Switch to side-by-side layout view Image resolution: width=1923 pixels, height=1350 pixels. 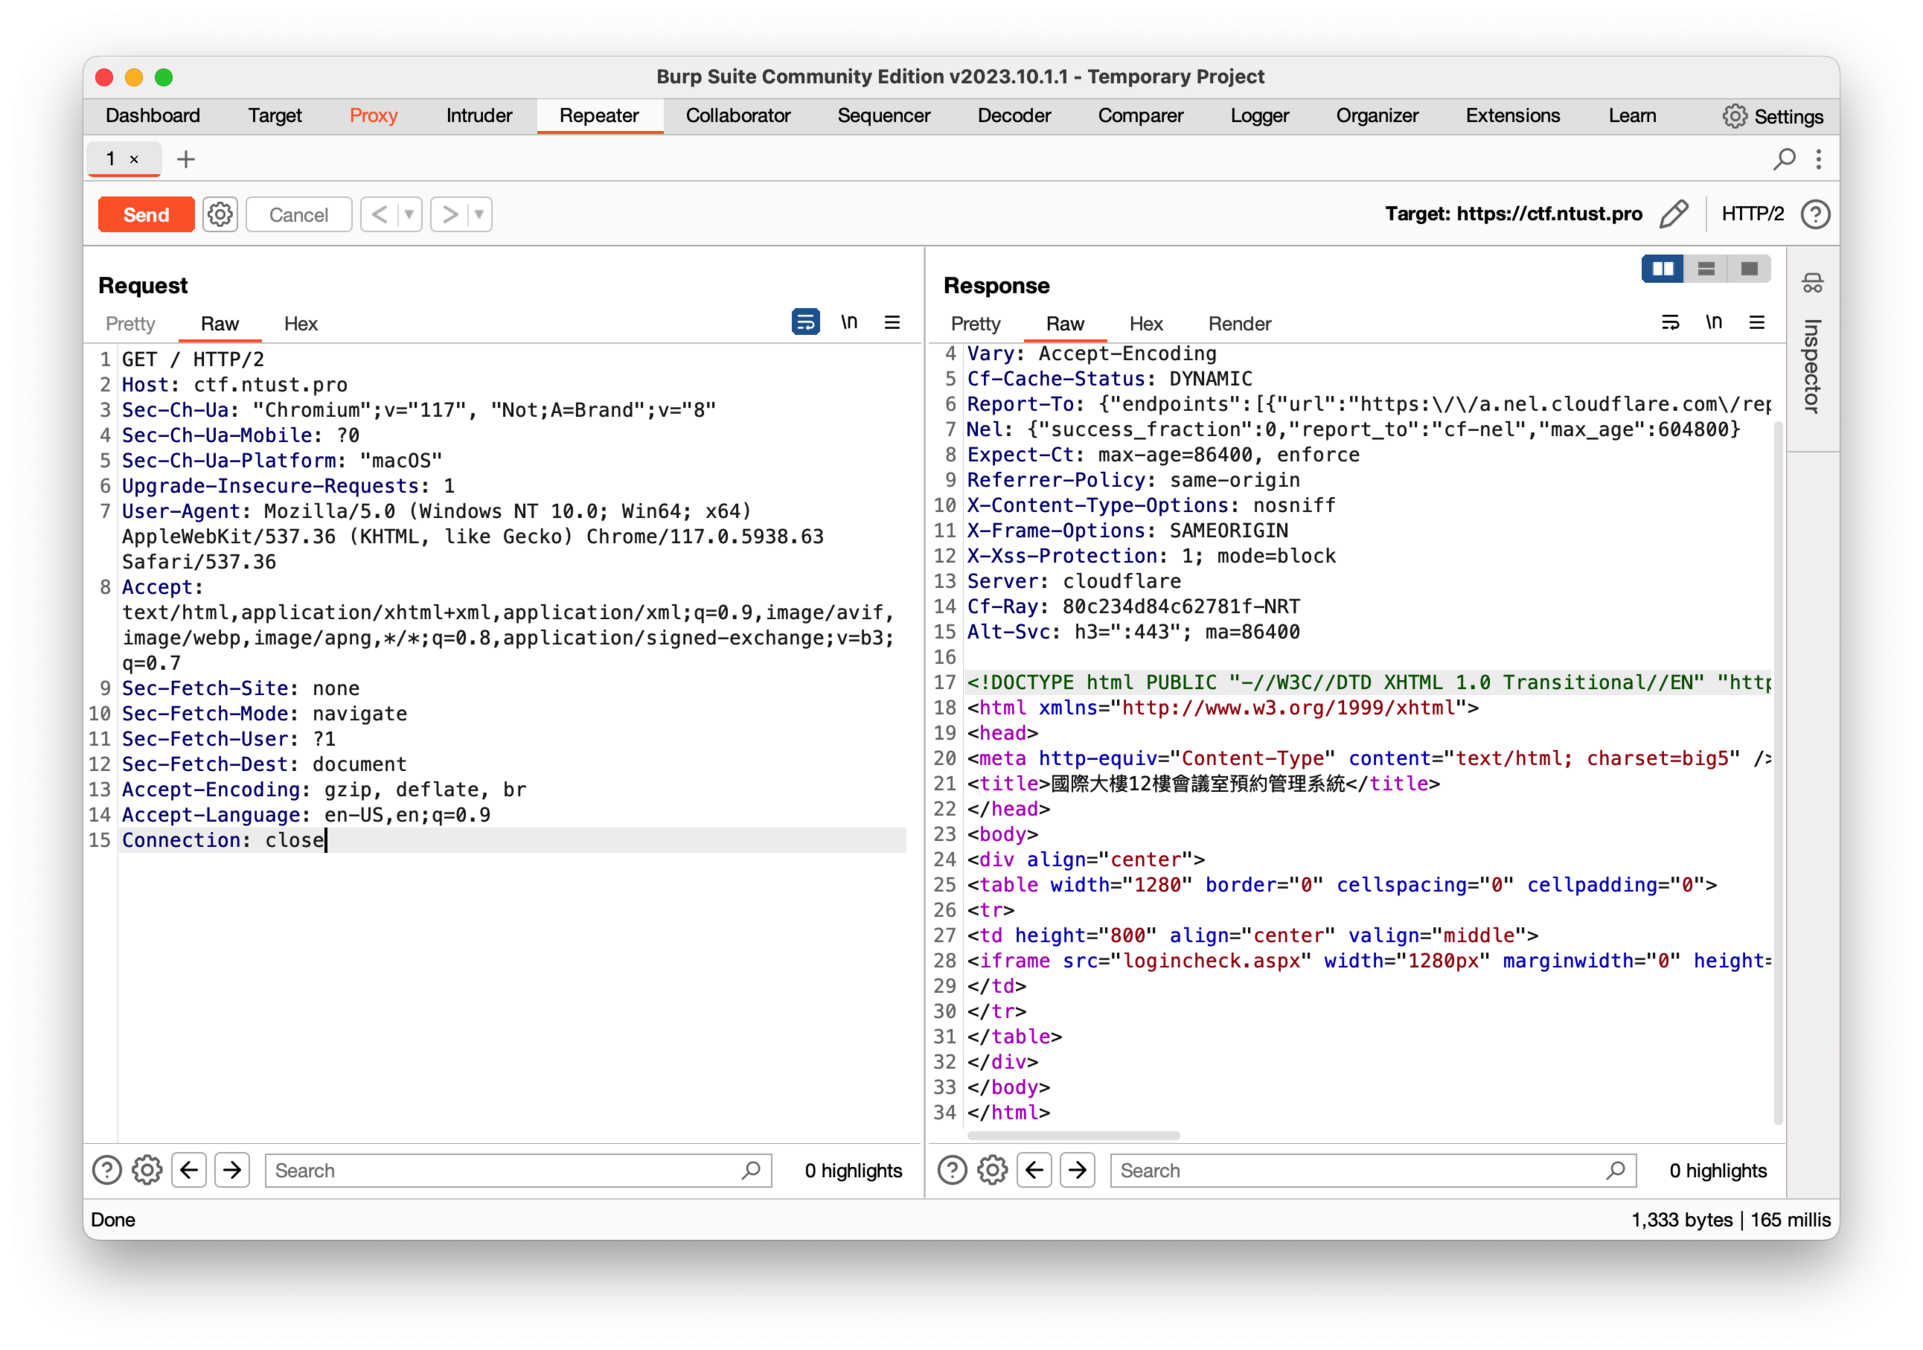tap(1663, 269)
